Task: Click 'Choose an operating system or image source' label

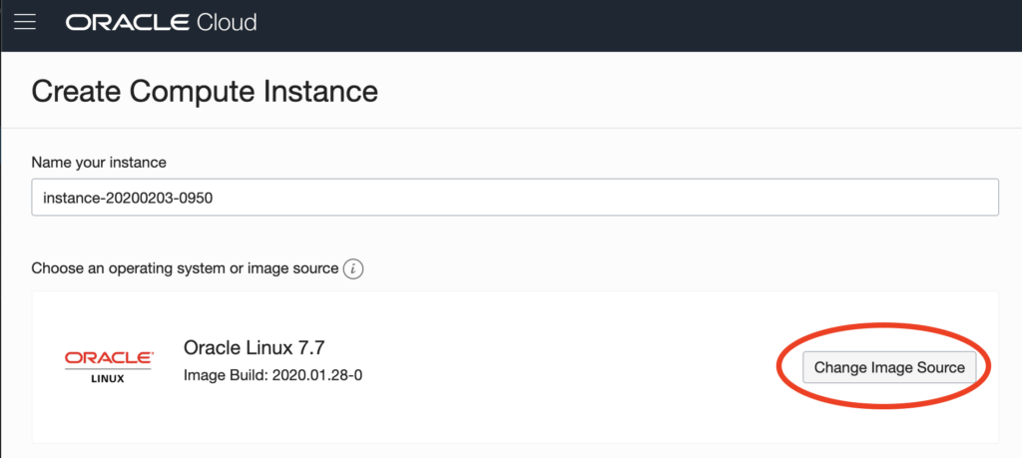Action: pyautogui.click(x=185, y=269)
